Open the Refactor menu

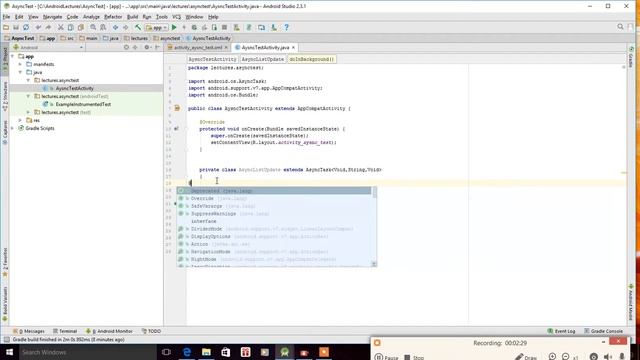pyautogui.click(x=113, y=17)
